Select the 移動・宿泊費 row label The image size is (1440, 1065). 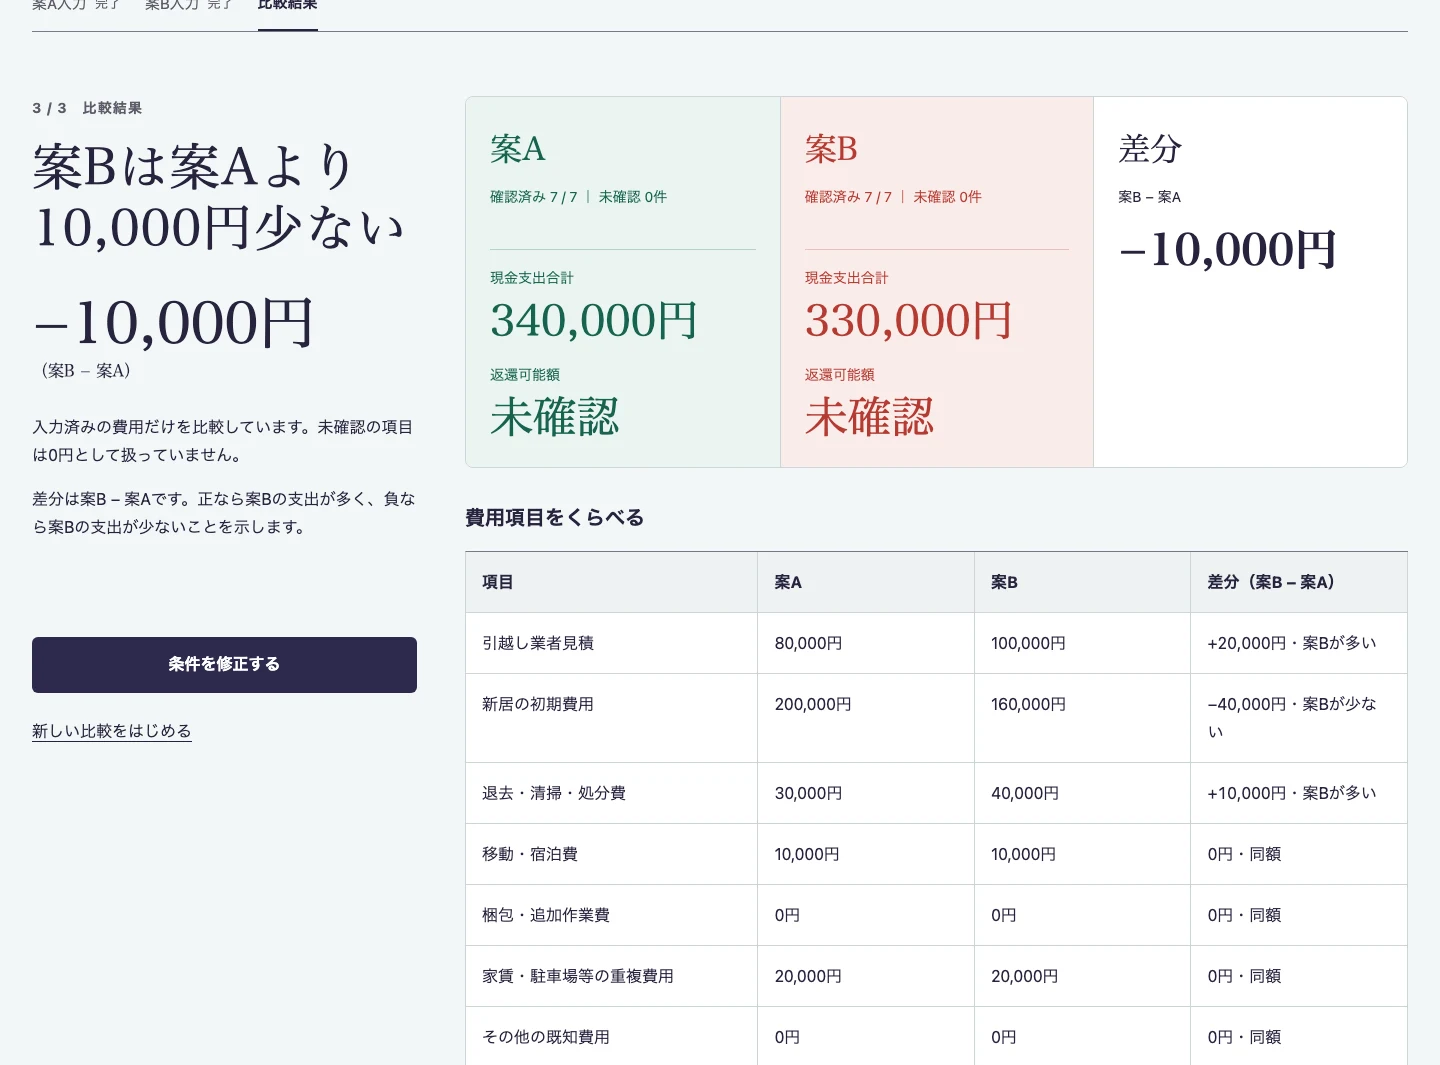click(530, 854)
